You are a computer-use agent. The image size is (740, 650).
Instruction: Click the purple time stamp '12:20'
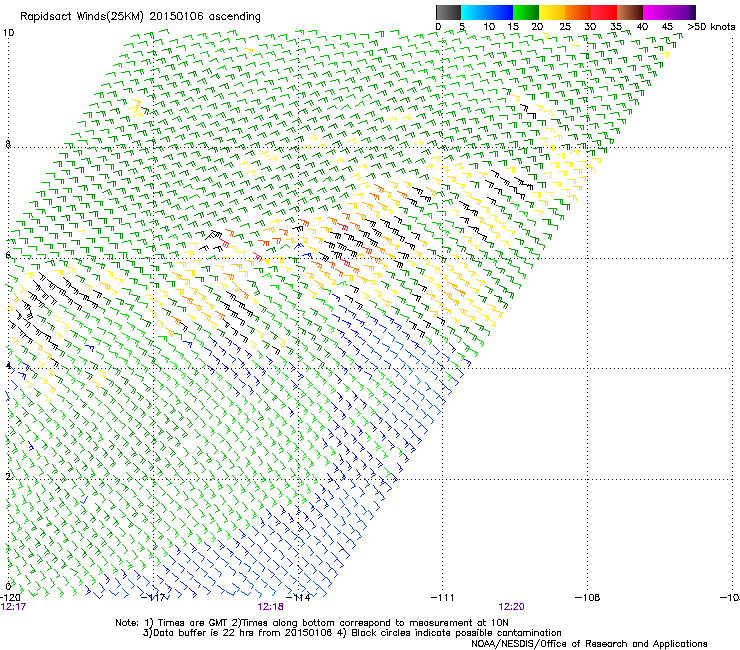[512, 607]
